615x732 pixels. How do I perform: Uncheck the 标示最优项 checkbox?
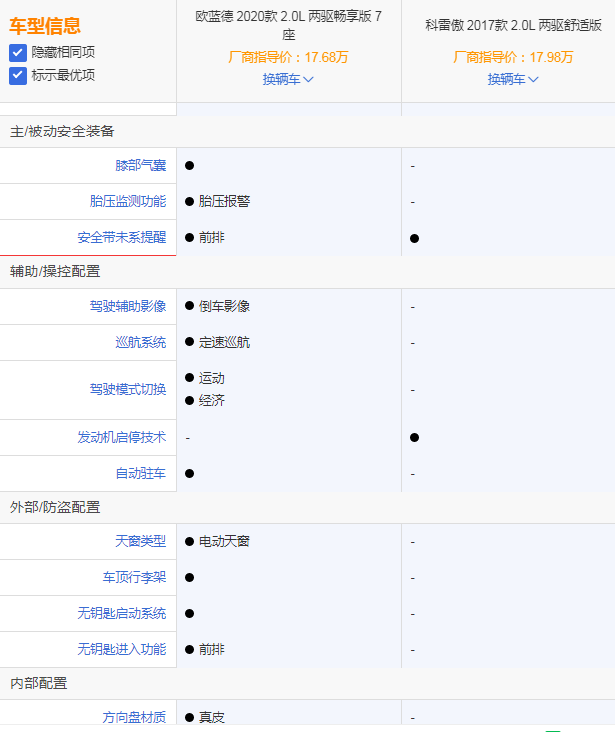18,75
